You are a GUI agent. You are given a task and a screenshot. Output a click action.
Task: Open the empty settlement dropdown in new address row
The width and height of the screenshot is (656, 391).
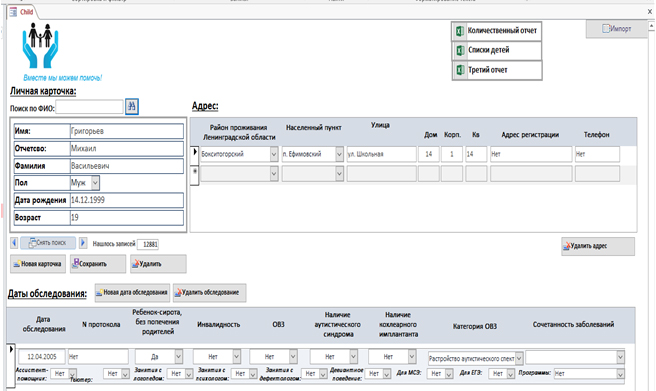[x=339, y=174]
